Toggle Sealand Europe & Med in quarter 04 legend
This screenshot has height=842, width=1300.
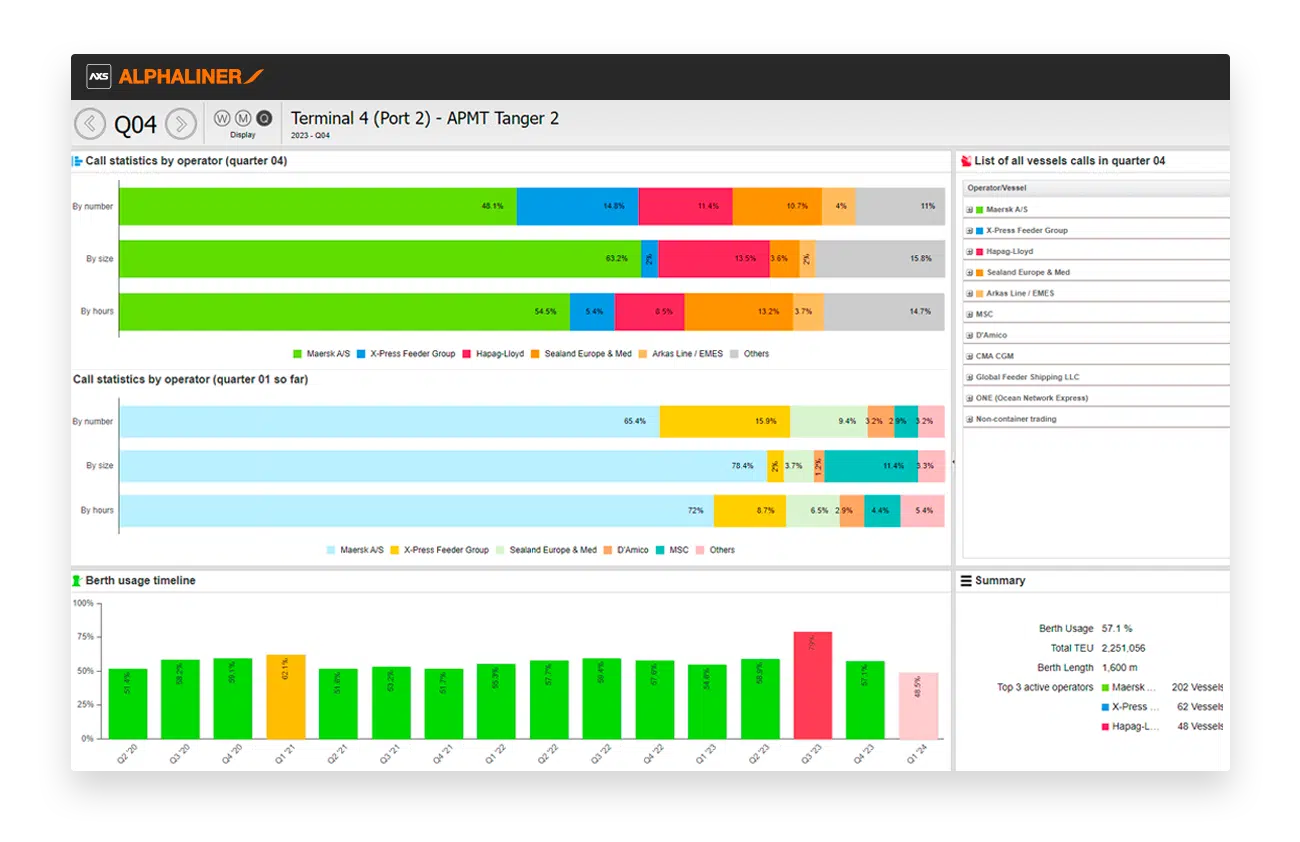[581, 354]
